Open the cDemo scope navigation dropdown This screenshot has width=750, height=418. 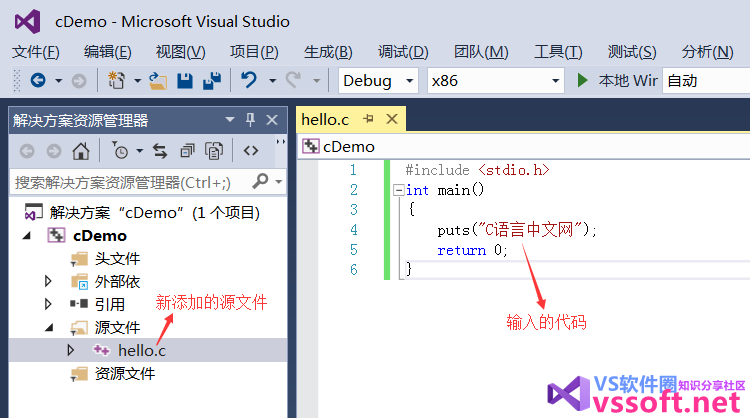pyautogui.click(x=525, y=146)
